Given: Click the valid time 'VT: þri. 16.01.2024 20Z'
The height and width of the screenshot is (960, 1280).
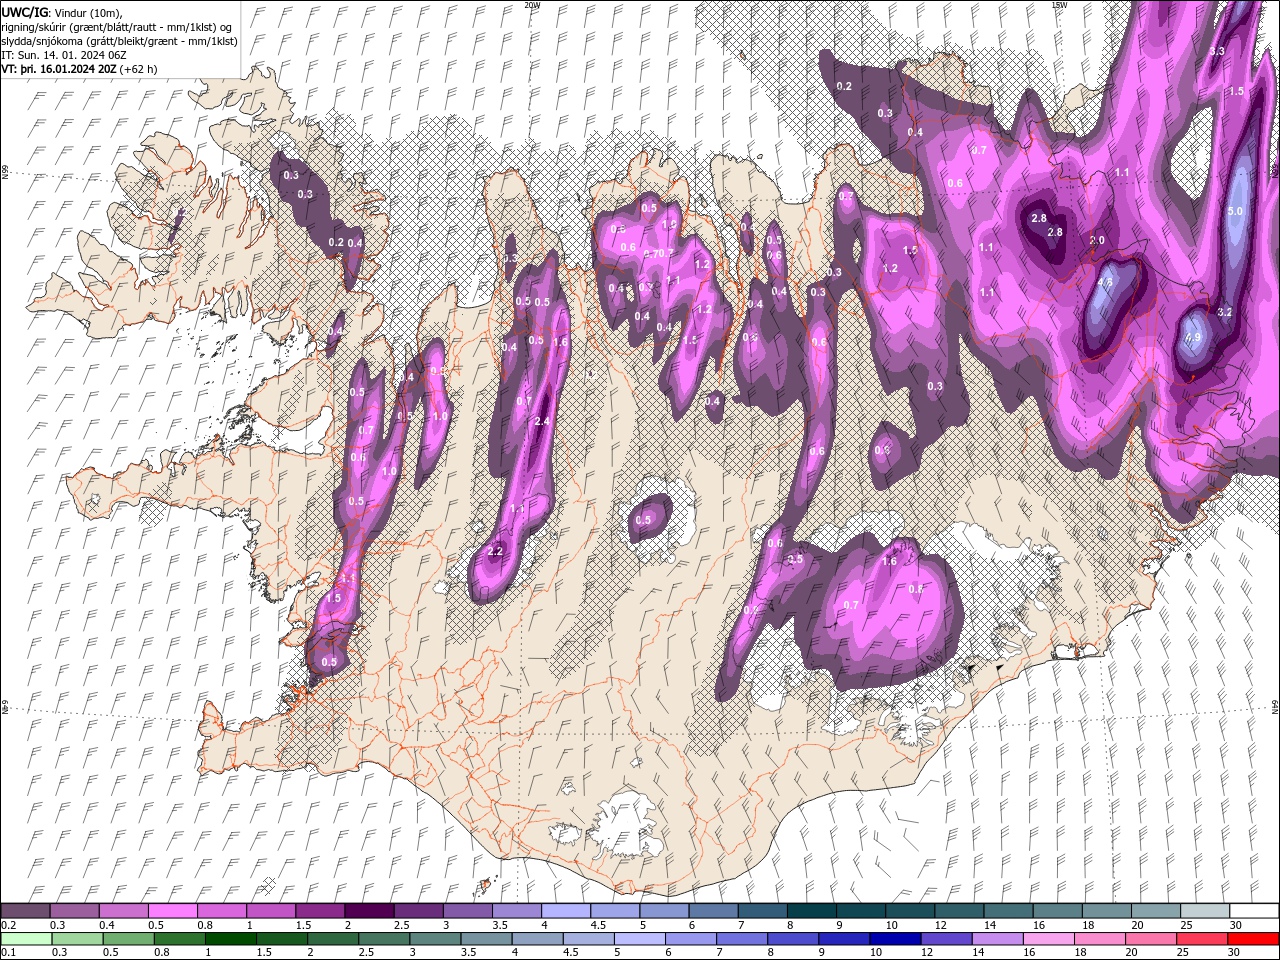Looking at the screenshot, I should [x=58, y=69].
